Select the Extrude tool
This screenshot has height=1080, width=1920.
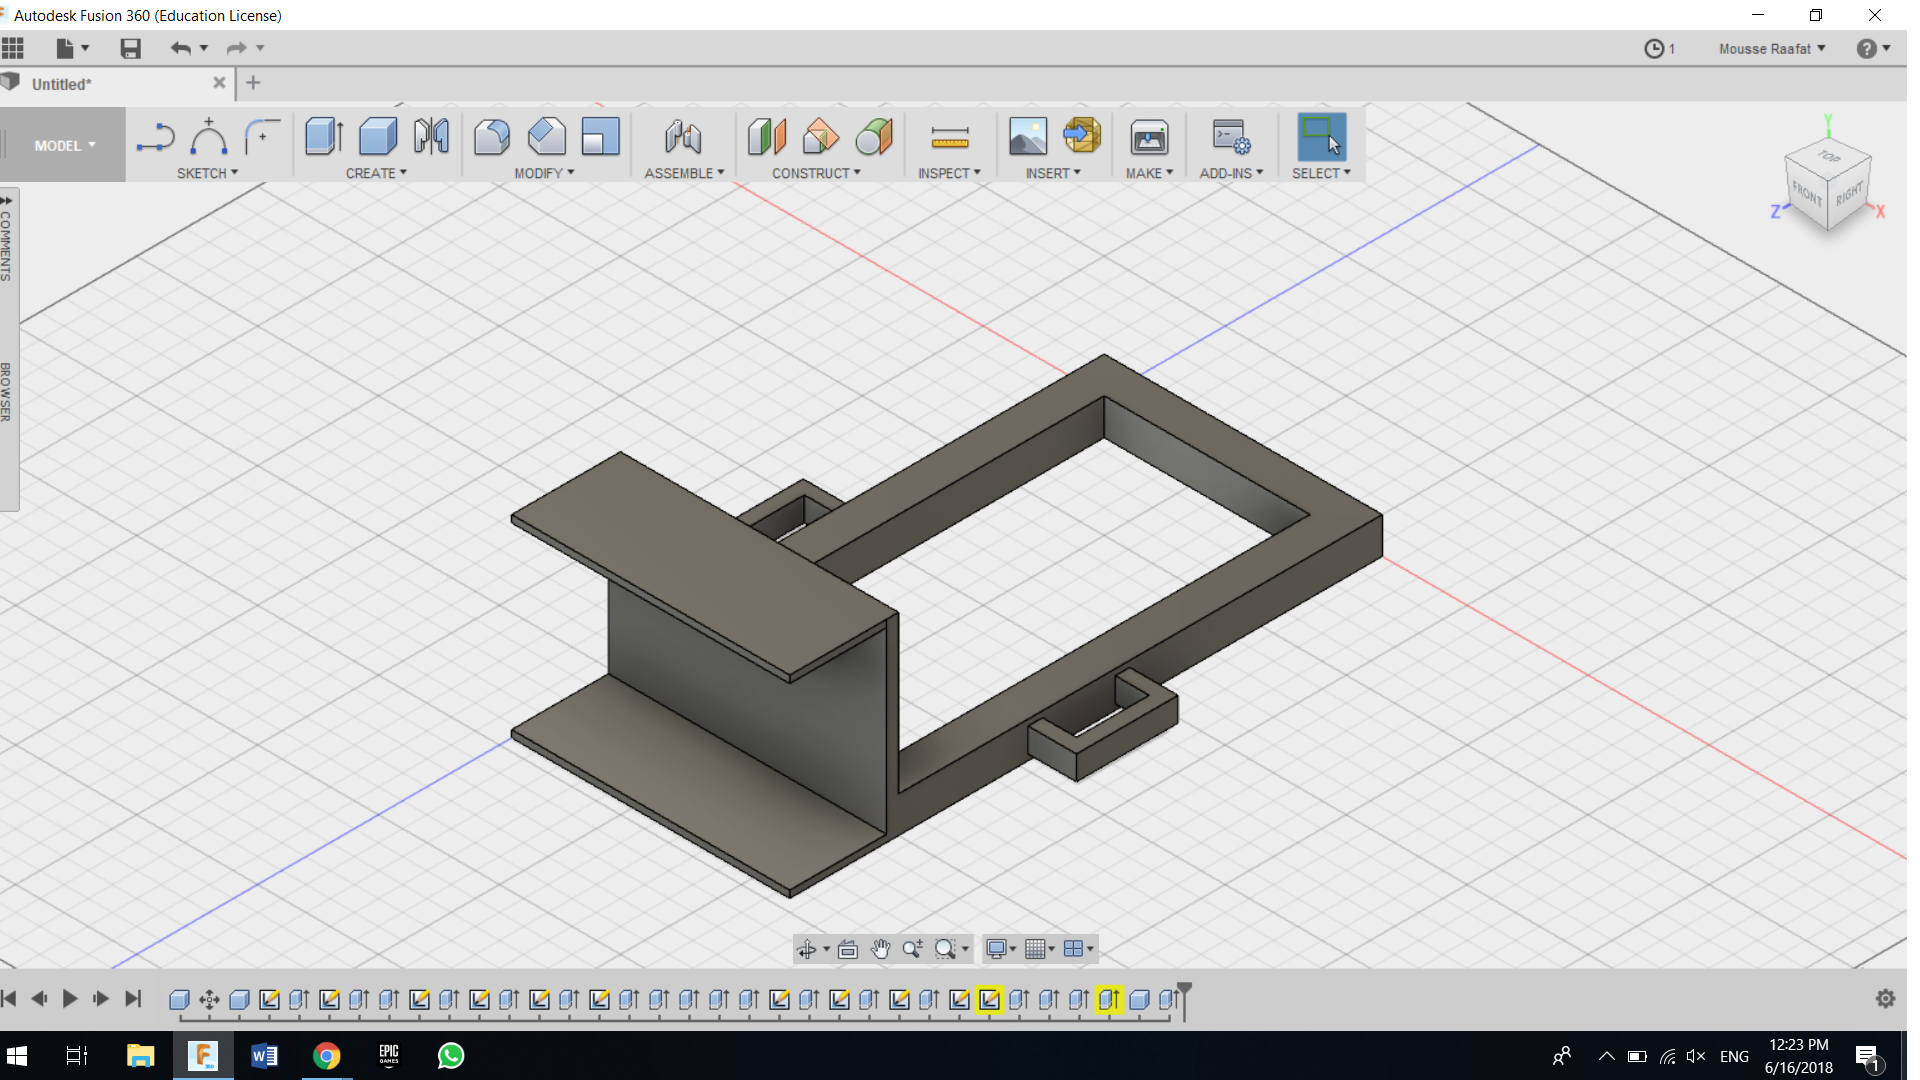tap(324, 137)
